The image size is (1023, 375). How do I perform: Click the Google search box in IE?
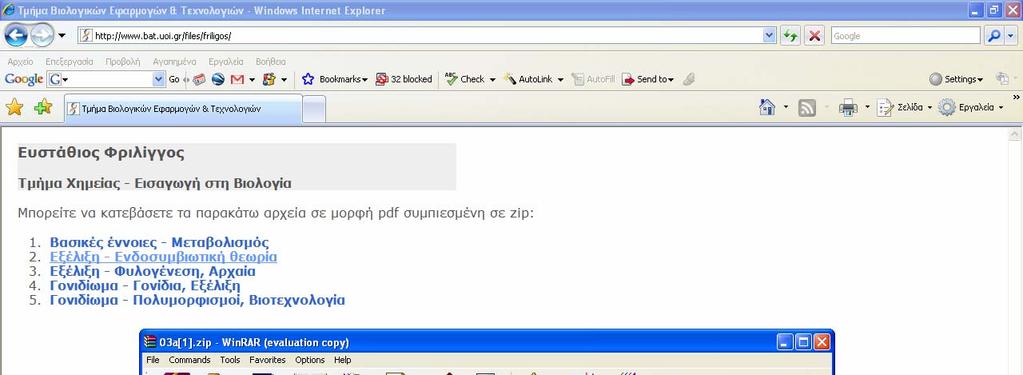pos(906,36)
